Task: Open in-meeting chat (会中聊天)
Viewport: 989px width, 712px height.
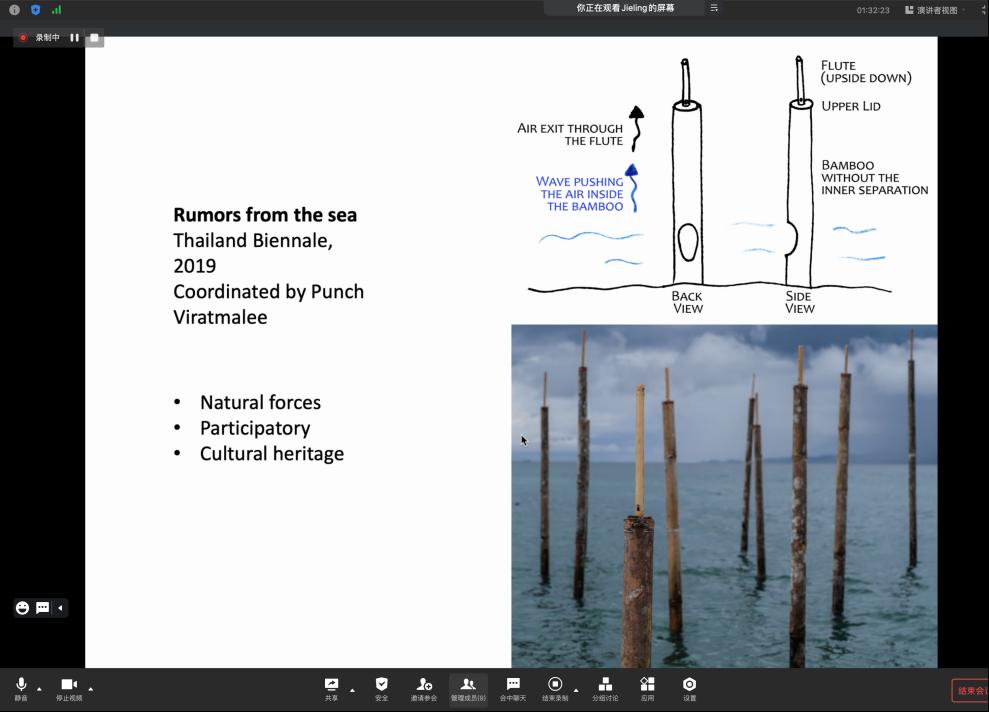Action: click(x=513, y=686)
